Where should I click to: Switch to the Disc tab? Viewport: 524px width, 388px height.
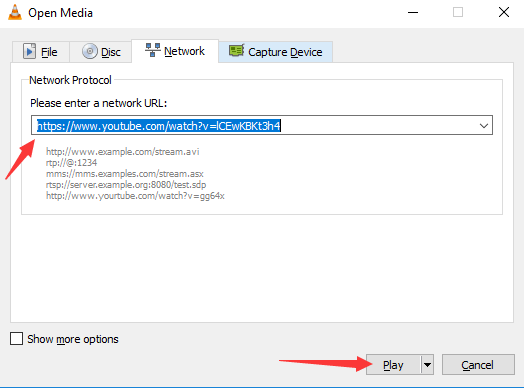click(x=100, y=52)
